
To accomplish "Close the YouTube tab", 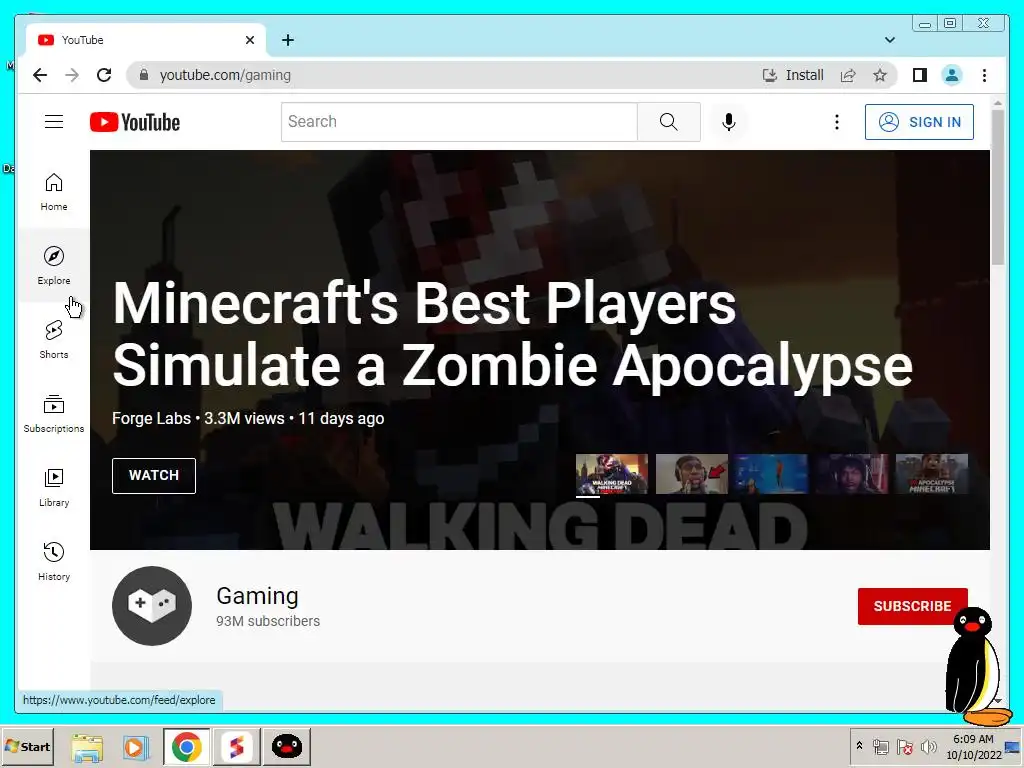I will point(249,40).
